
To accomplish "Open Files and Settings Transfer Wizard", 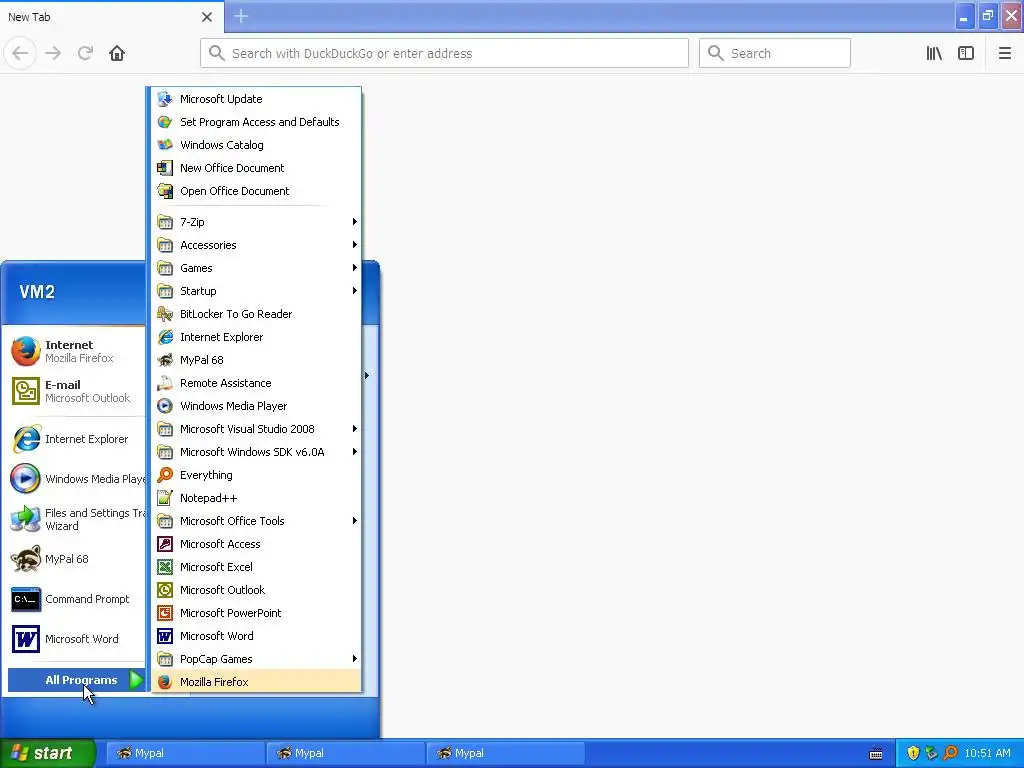I will pos(76,519).
